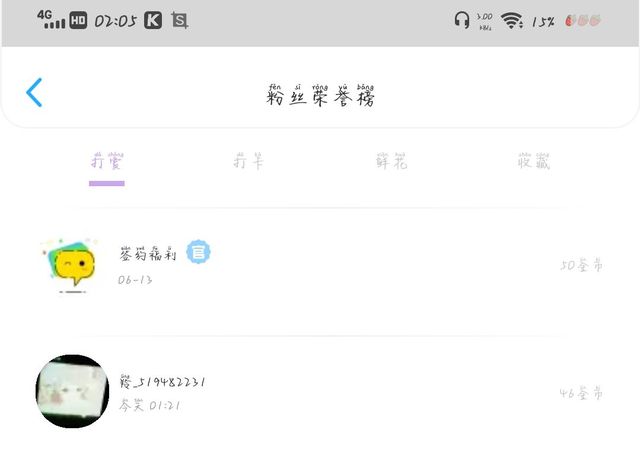Switch to the 打羊 tab

tap(249, 161)
